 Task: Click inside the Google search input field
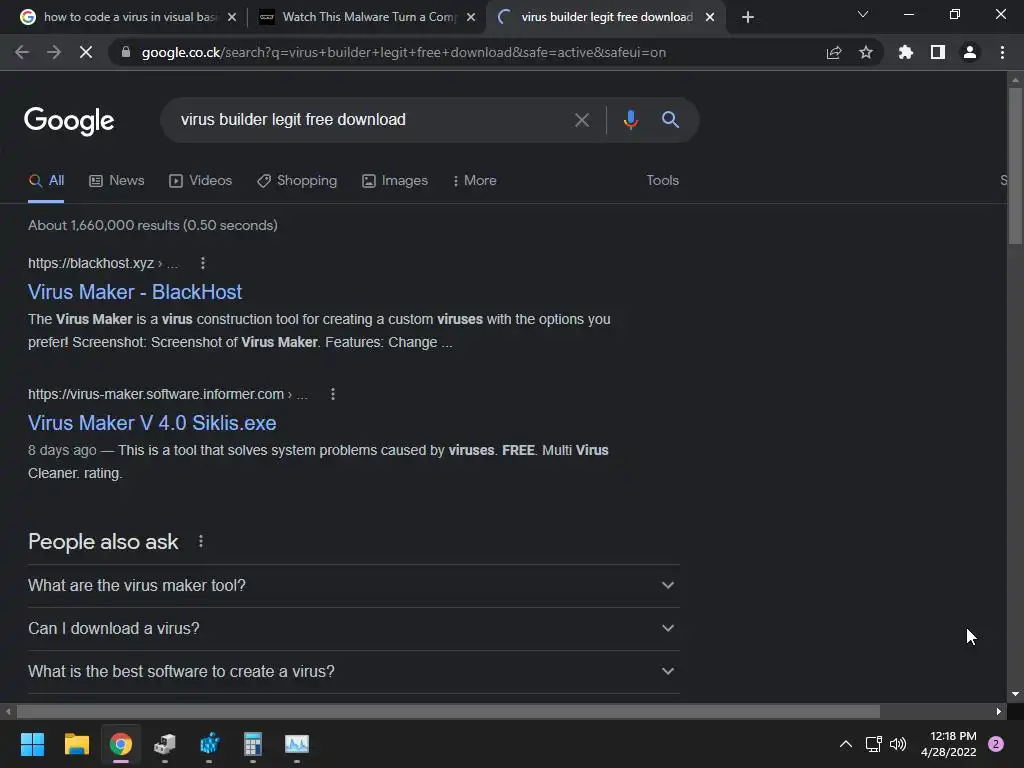372,120
